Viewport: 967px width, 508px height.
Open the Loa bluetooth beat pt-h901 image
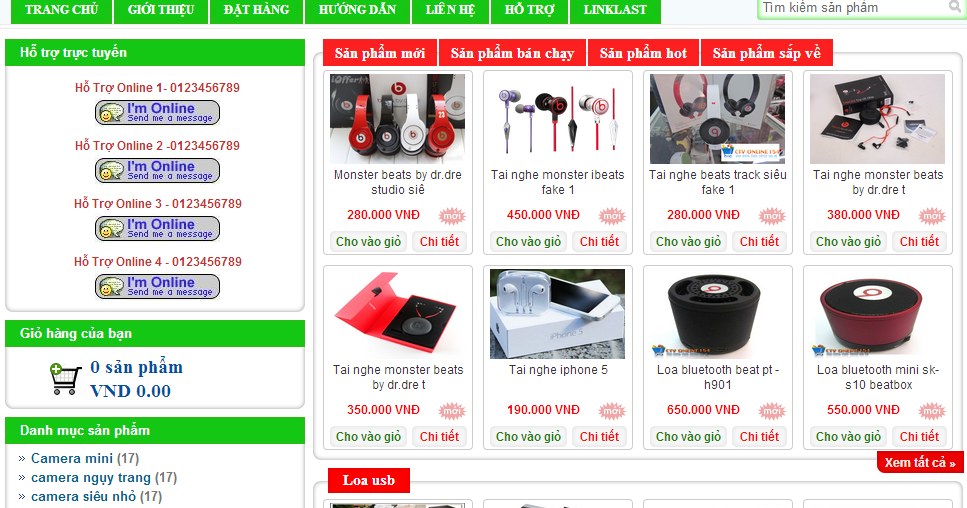(x=718, y=314)
